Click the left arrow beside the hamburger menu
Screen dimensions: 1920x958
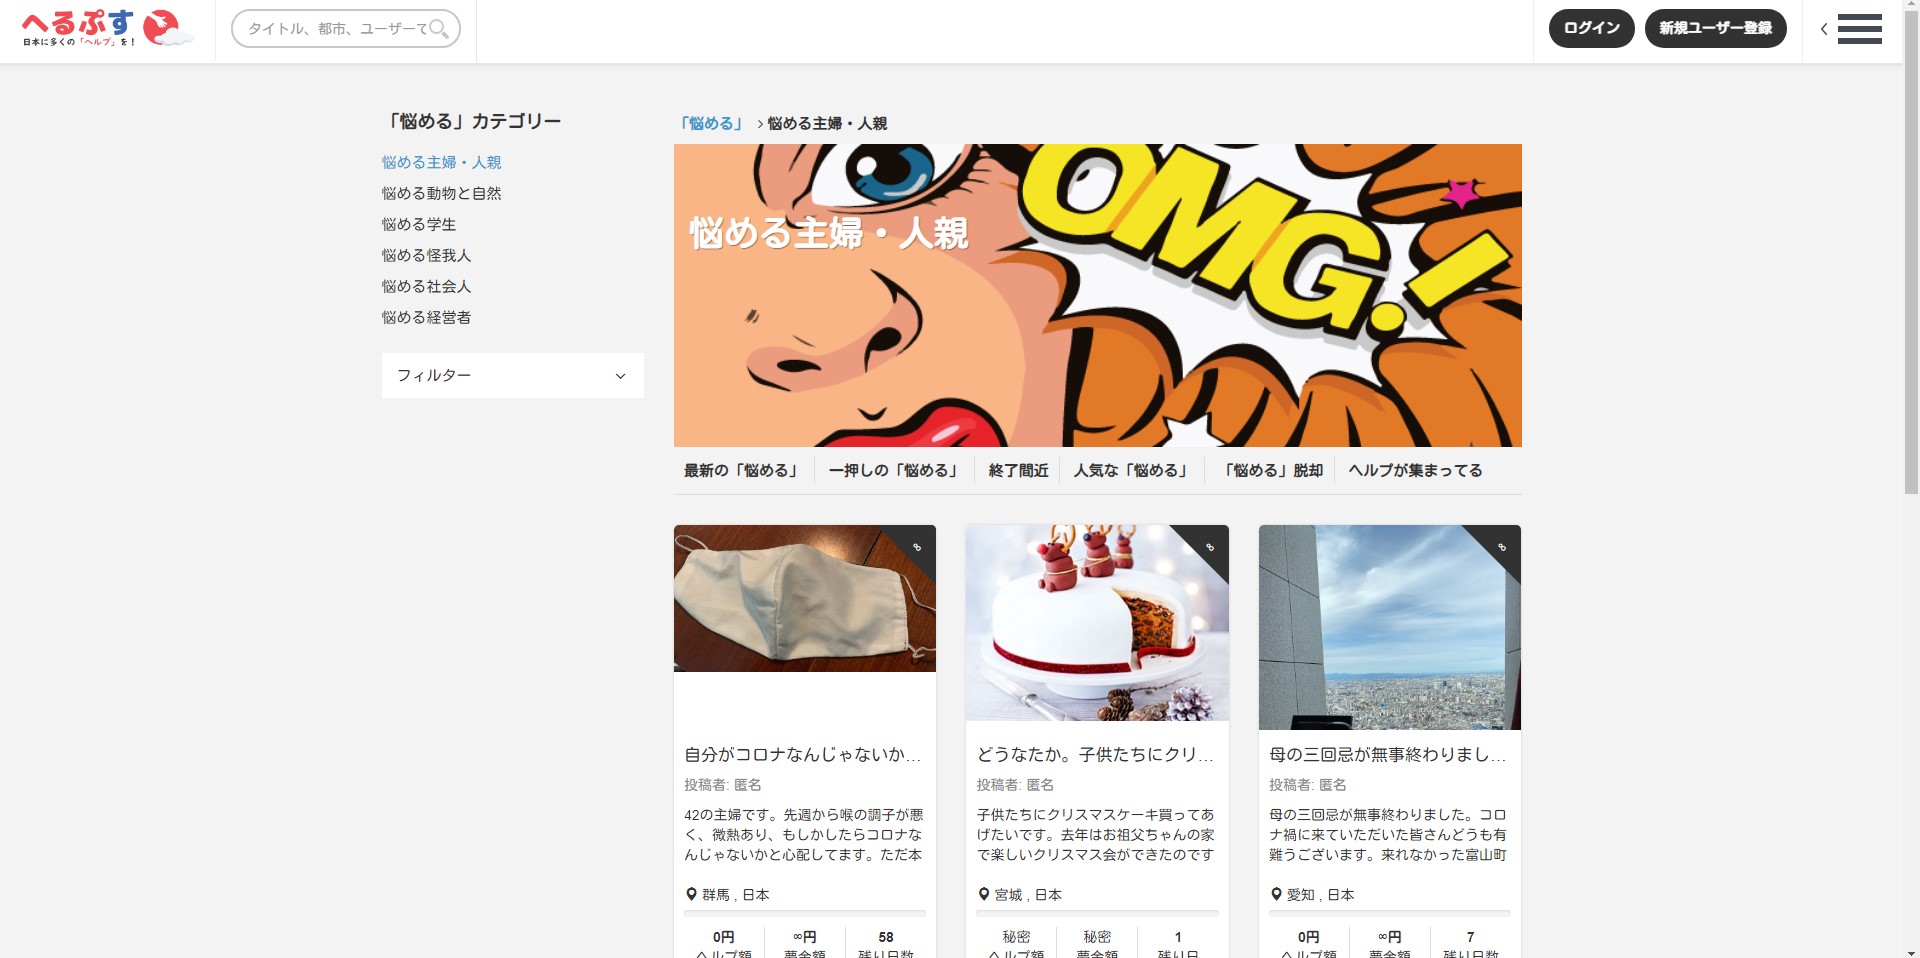pyautogui.click(x=1824, y=29)
